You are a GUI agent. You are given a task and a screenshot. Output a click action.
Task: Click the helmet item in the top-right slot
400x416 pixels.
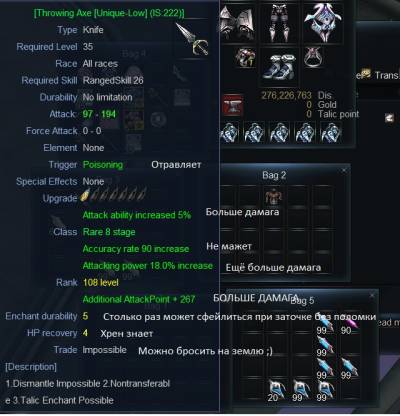coord(323,23)
